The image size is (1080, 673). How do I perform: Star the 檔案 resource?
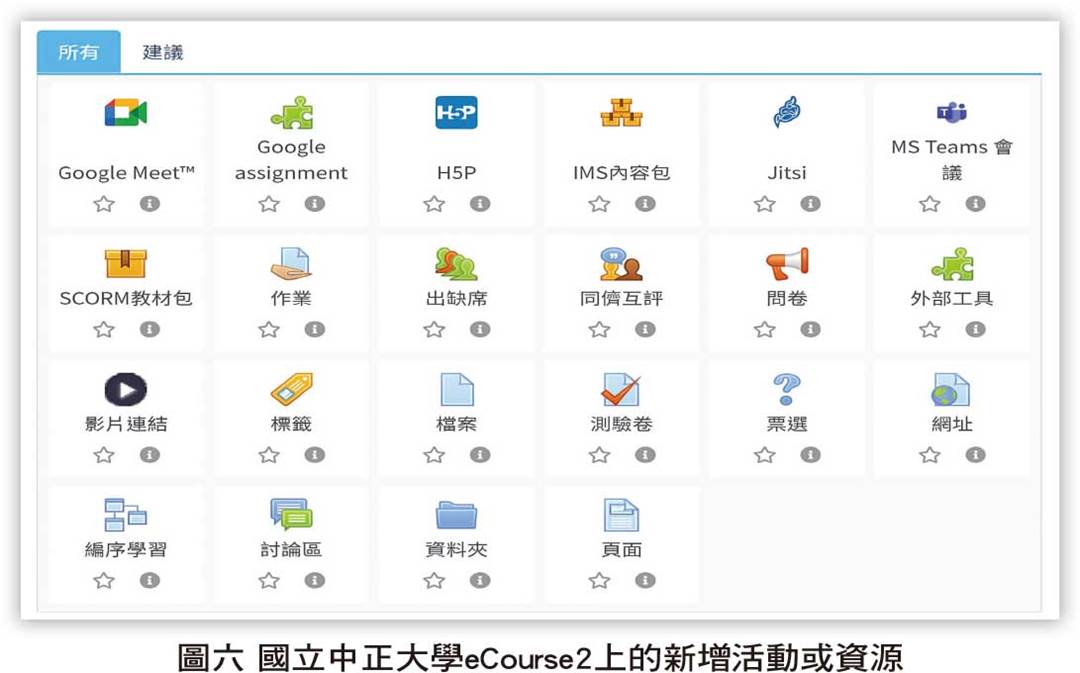pos(434,455)
